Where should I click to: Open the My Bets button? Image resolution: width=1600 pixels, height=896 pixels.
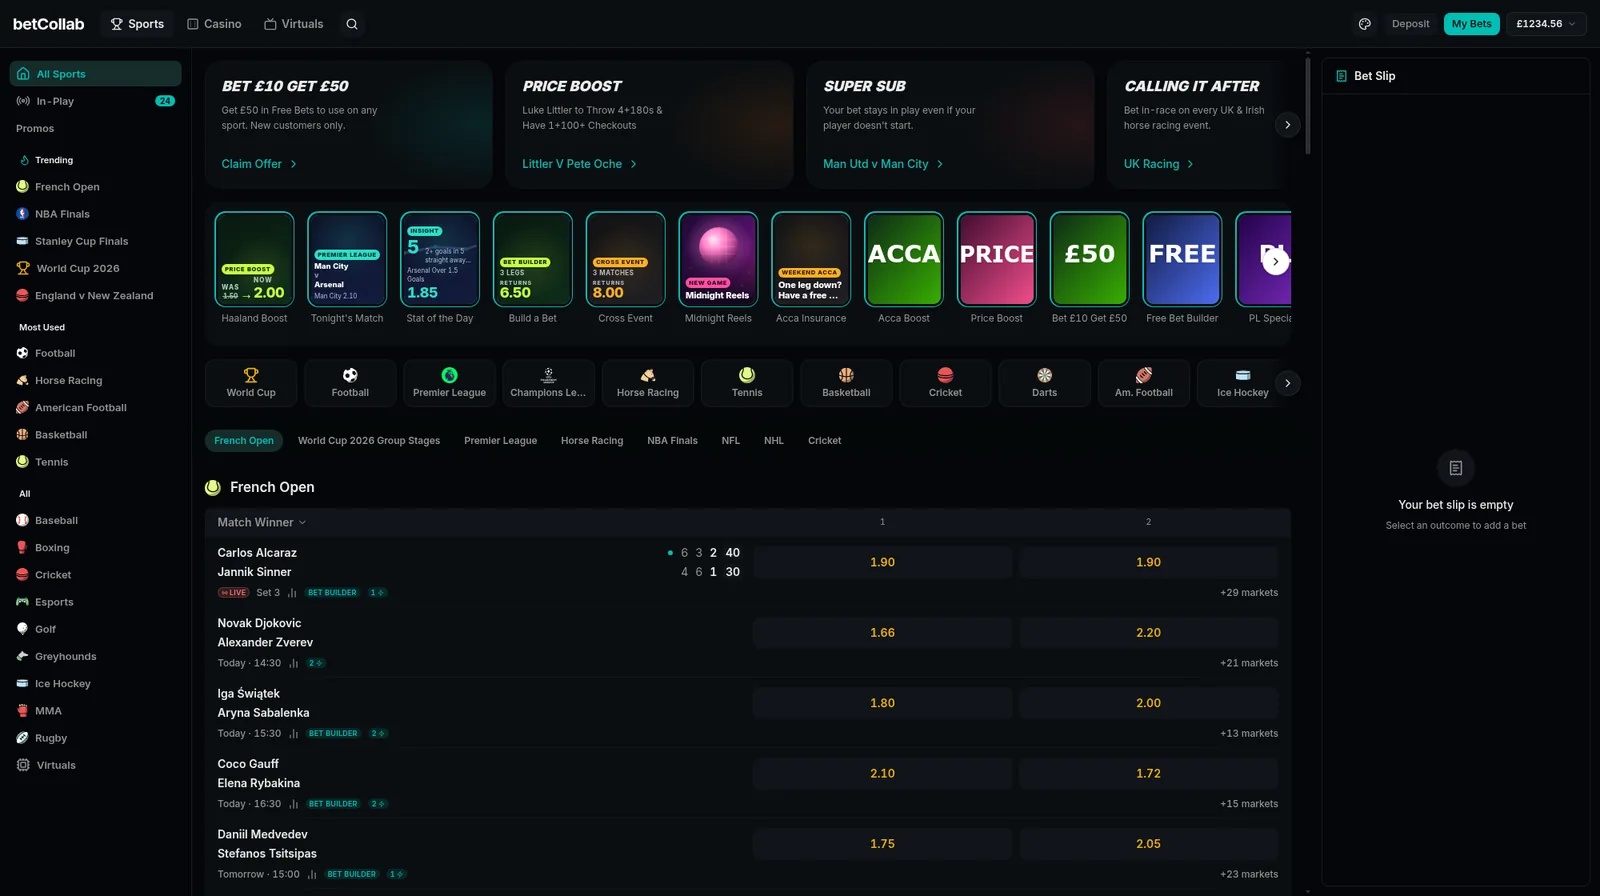pyautogui.click(x=1471, y=24)
